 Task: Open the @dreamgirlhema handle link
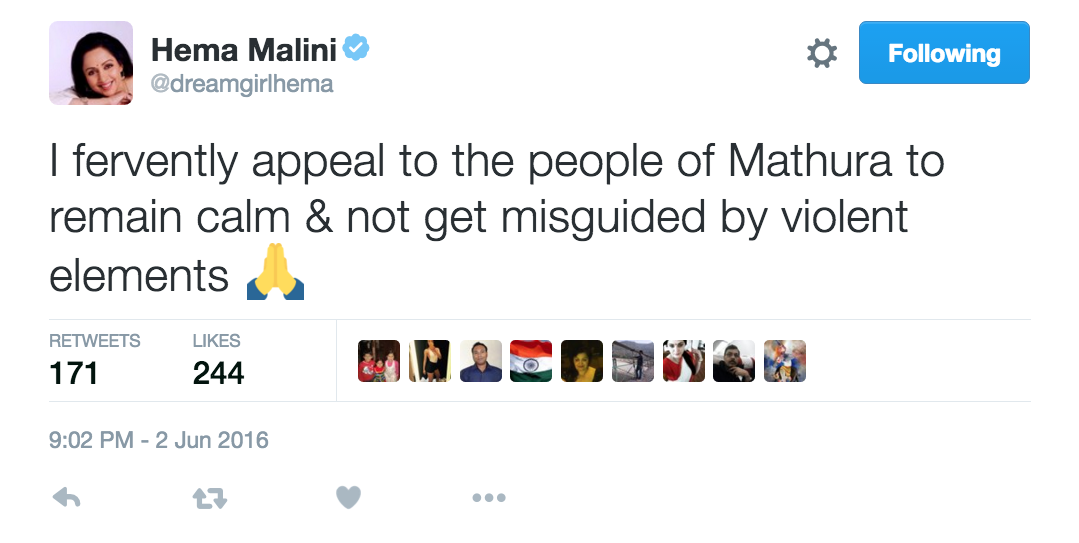(x=241, y=84)
